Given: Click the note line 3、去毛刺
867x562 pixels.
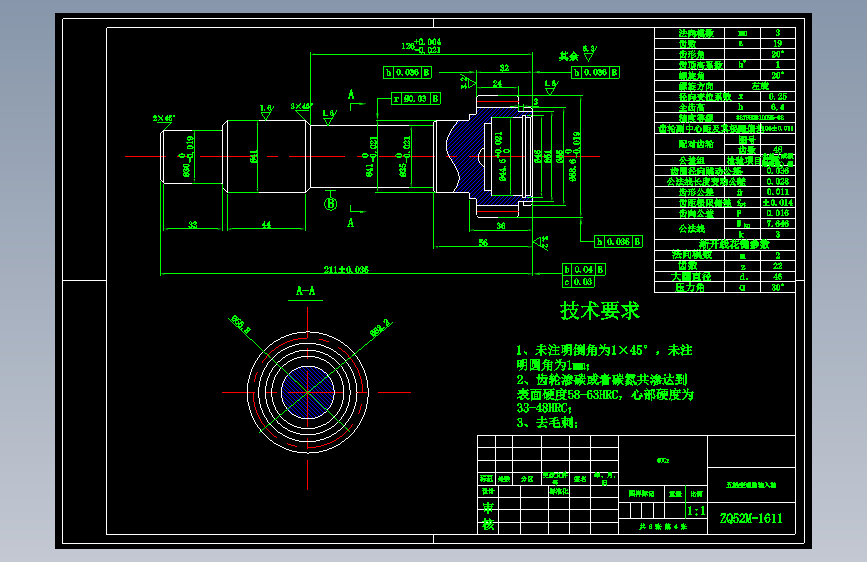Looking at the screenshot, I should click(547, 423).
